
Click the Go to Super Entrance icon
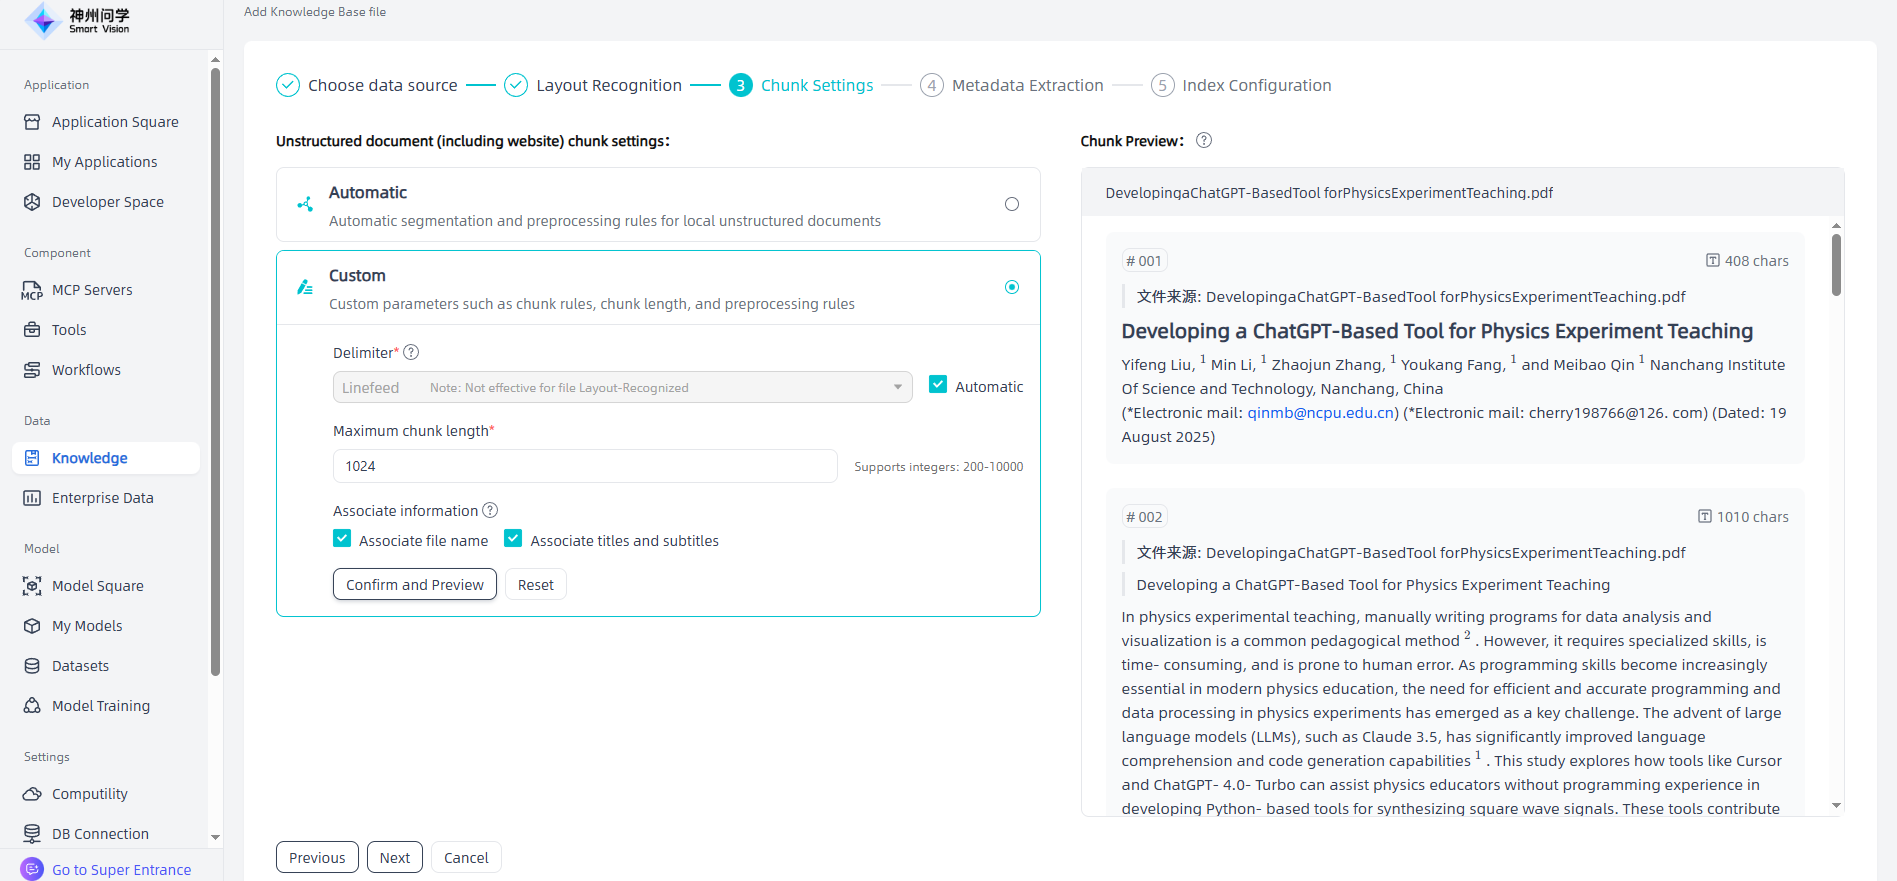coord(32,869)
